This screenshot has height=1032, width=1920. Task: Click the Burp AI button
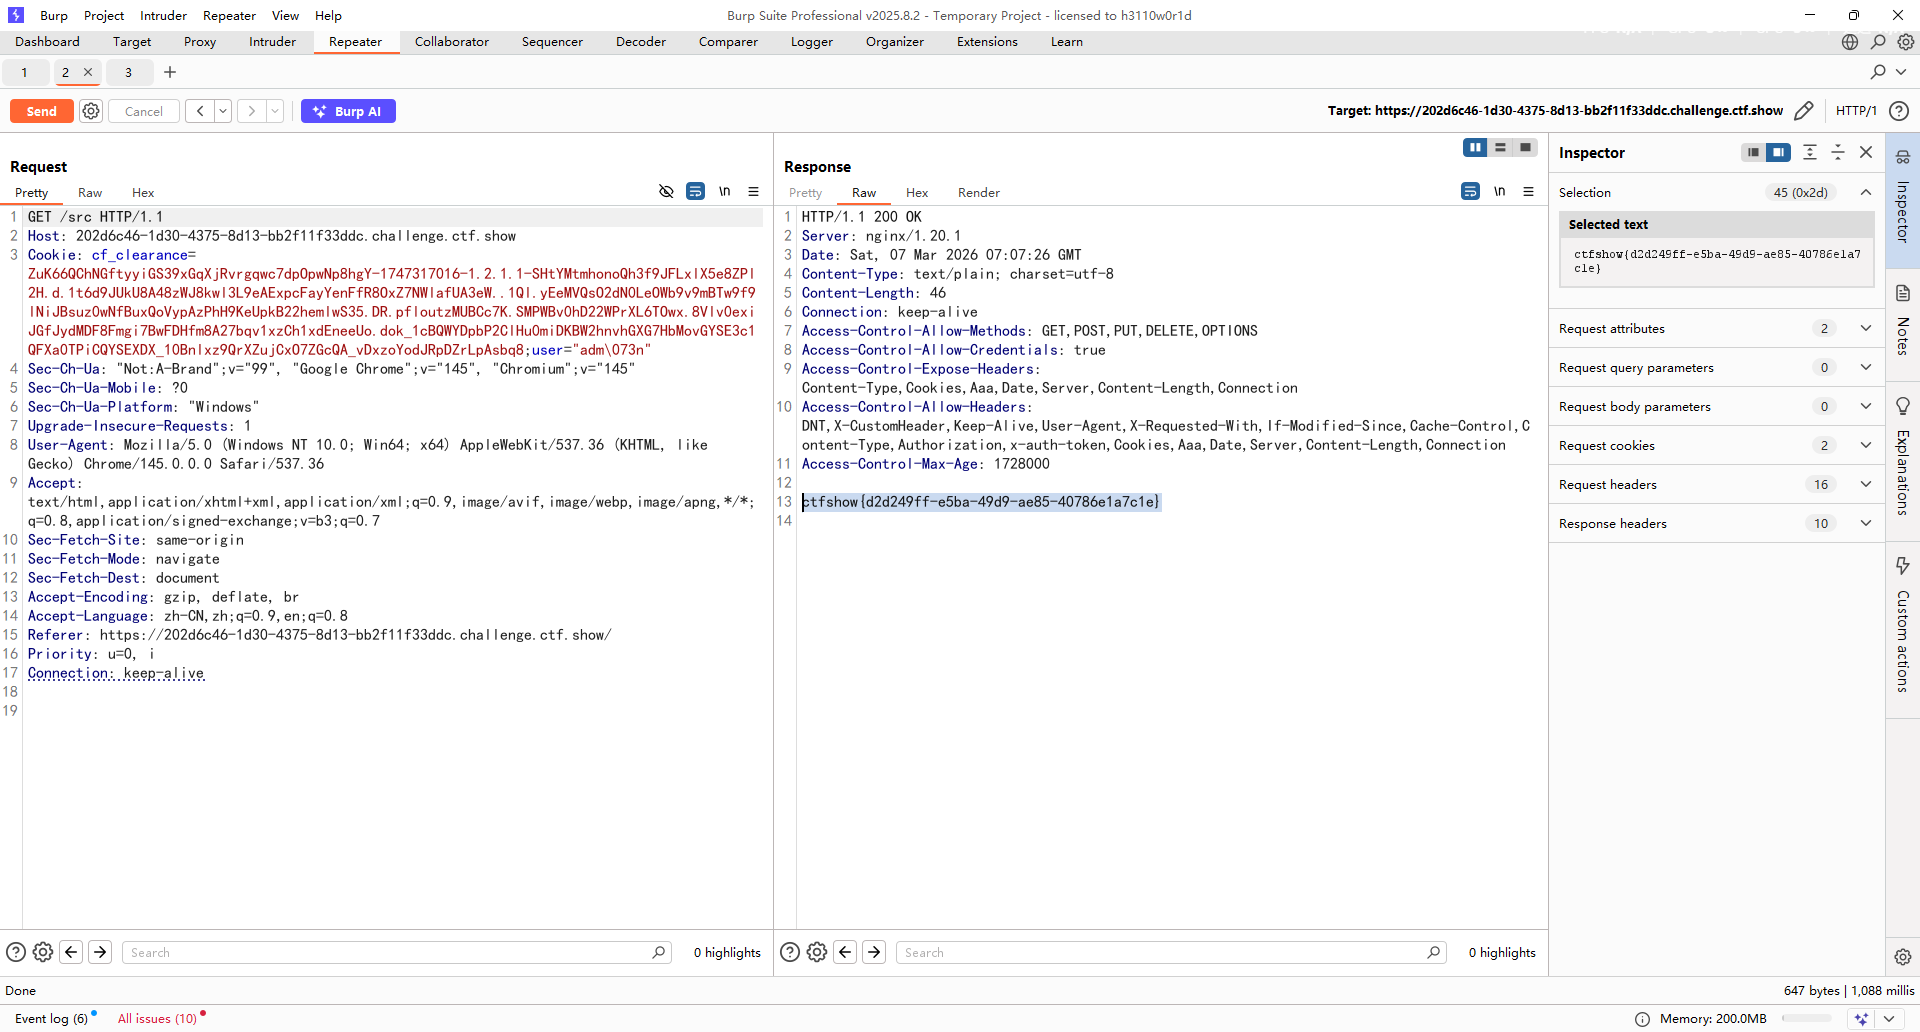(348, 111)
